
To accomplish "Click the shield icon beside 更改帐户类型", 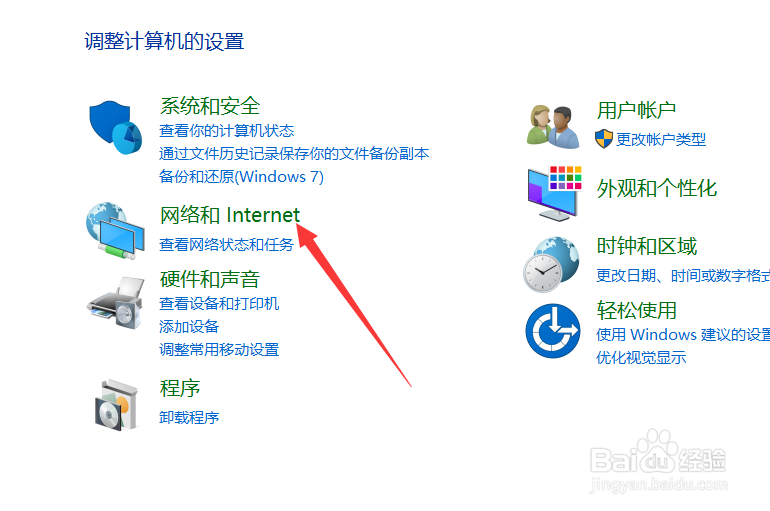I will click(604, 139).
